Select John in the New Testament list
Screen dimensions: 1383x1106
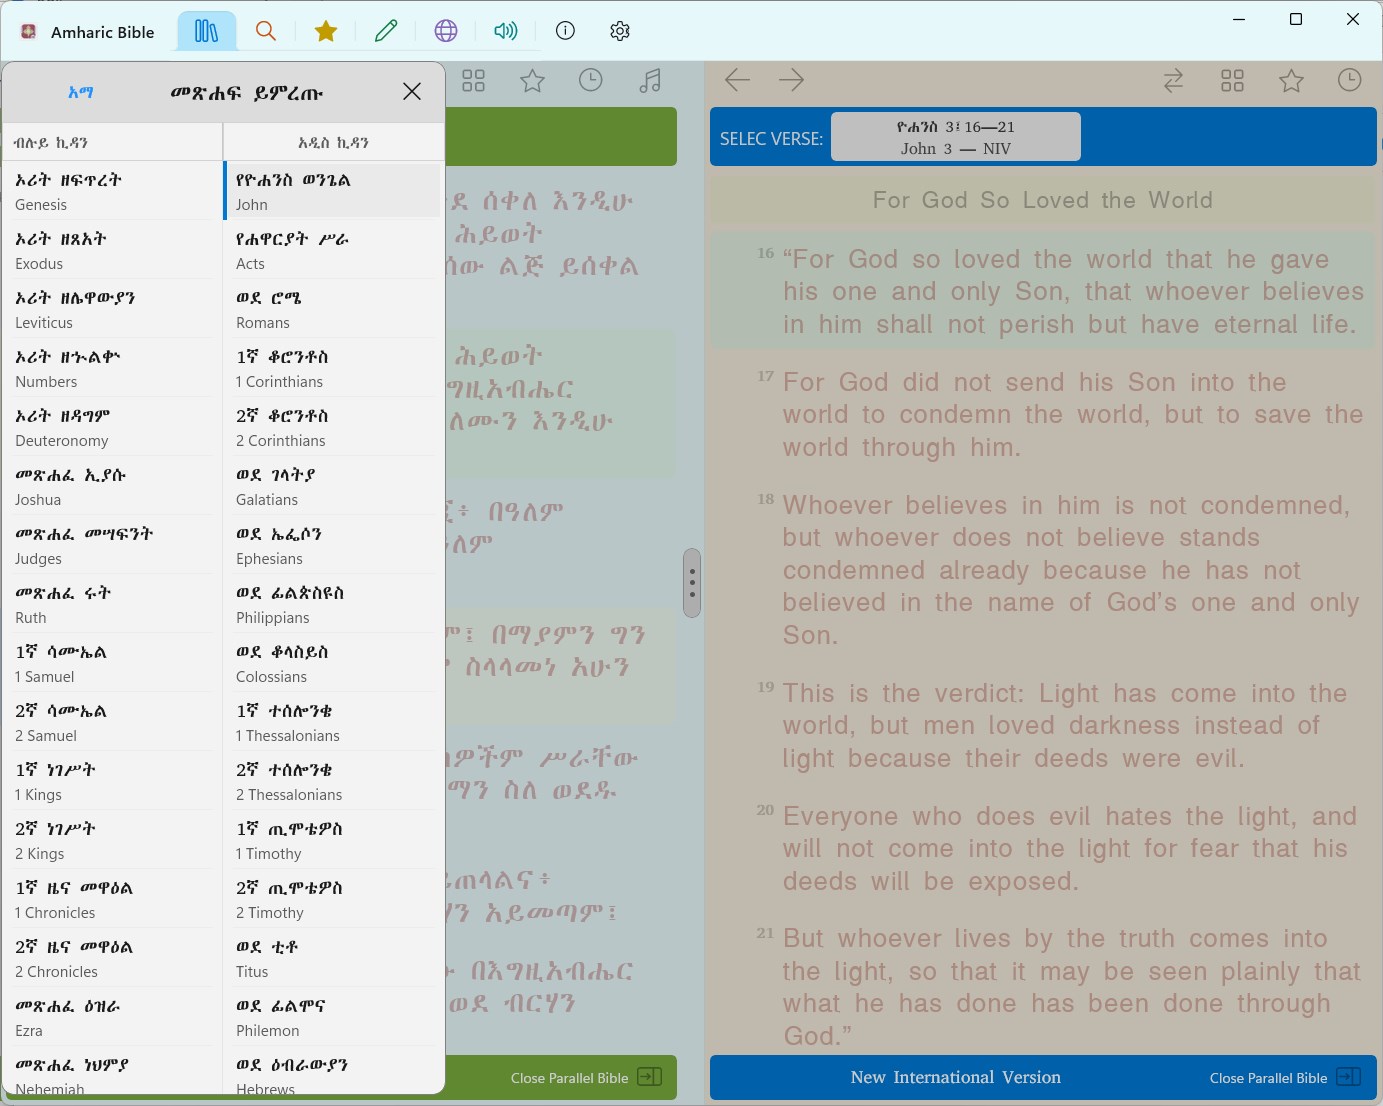(333, 191)
